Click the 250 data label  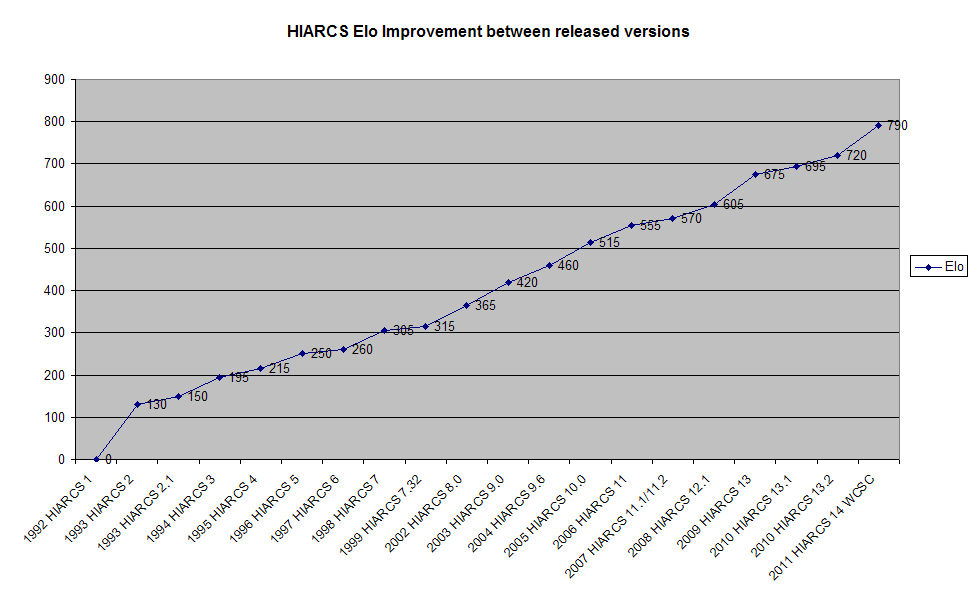tap(320, 354)
